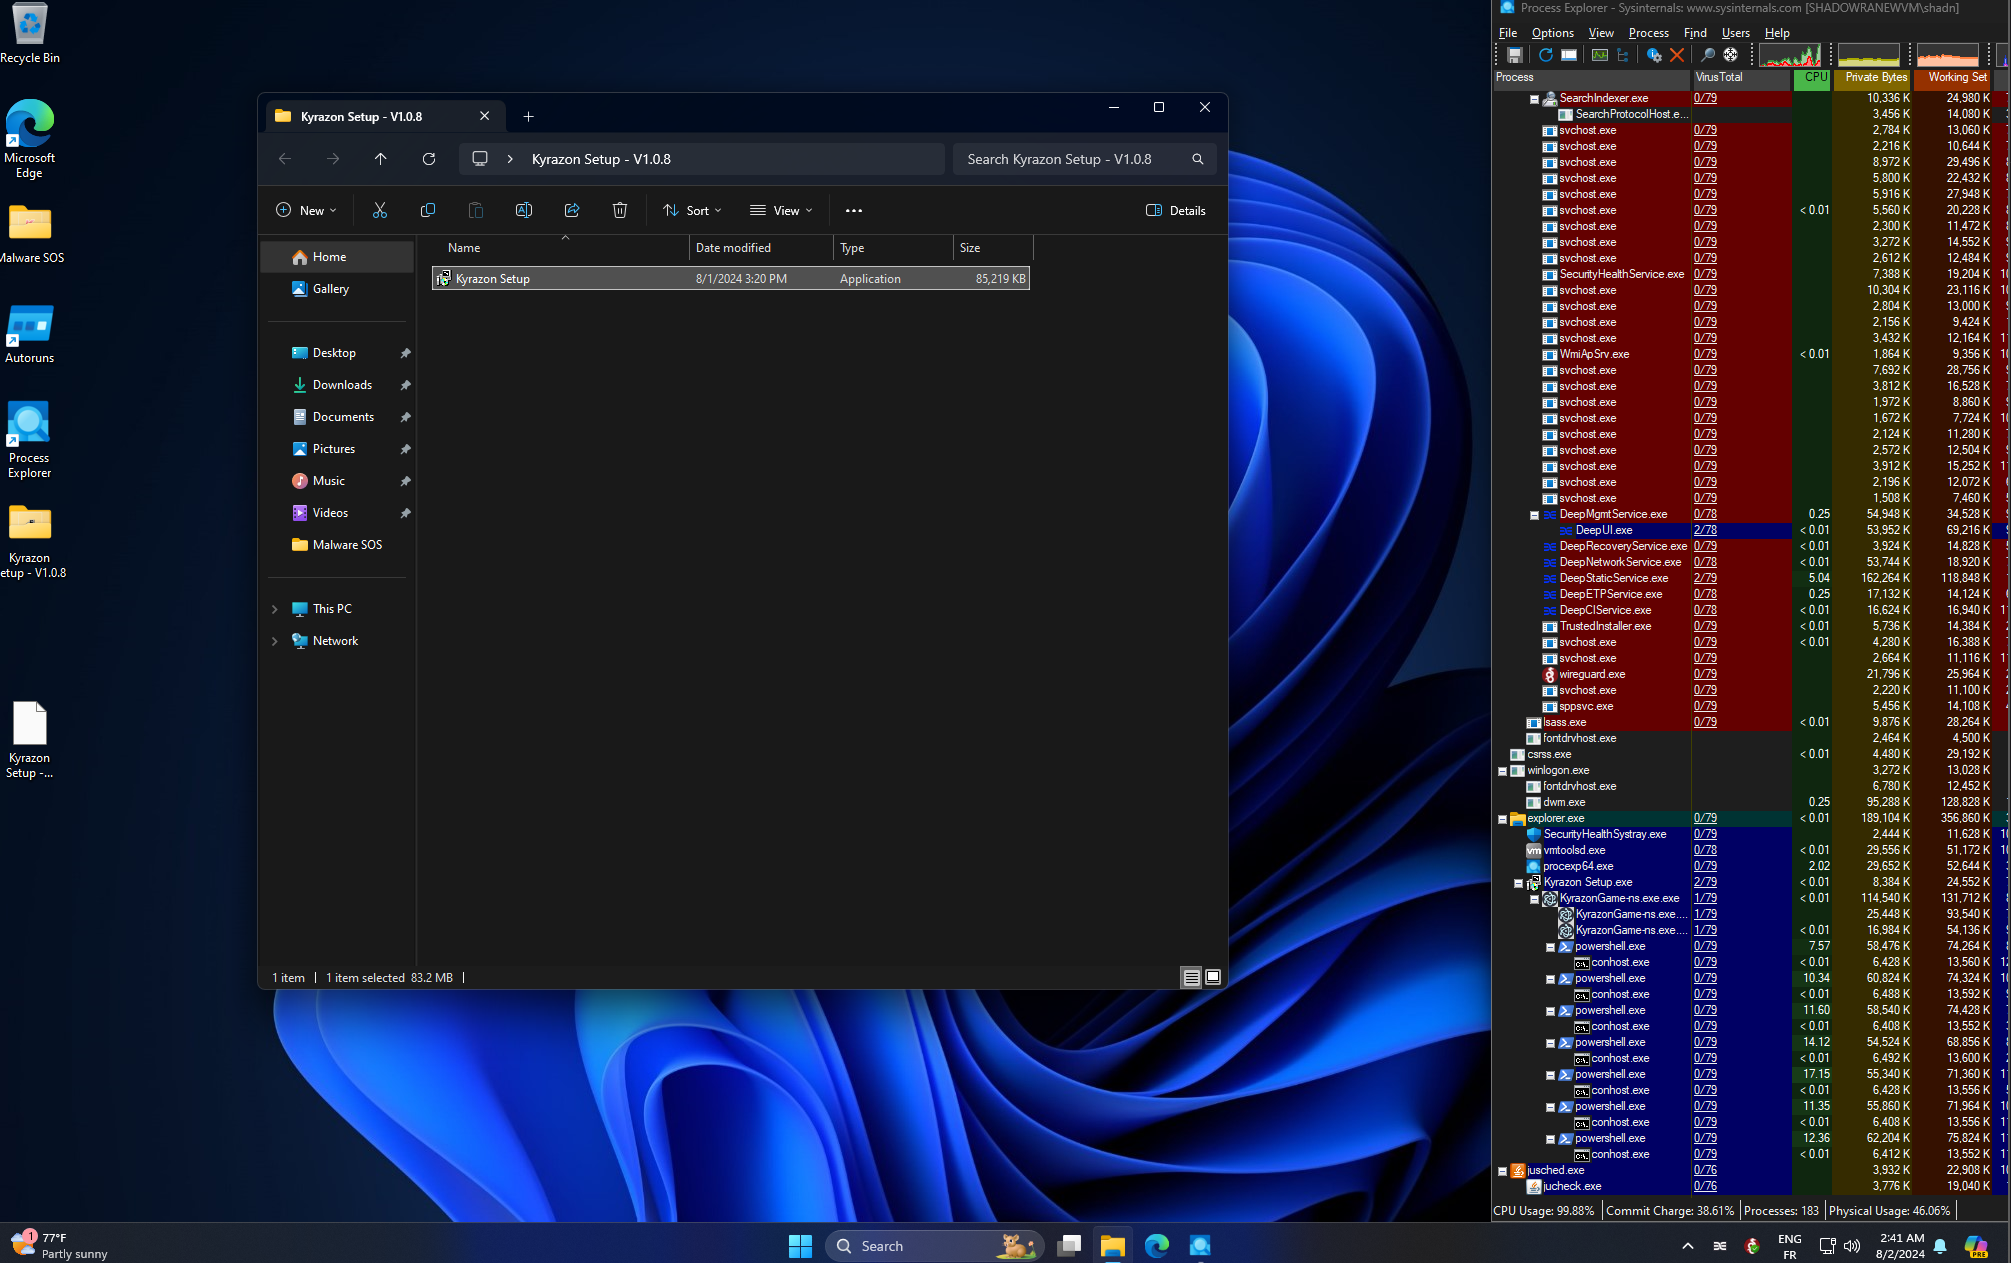Click the yellow commit history mini graph
This screenshot has height=1263, width=2011.
[1869, 55]
